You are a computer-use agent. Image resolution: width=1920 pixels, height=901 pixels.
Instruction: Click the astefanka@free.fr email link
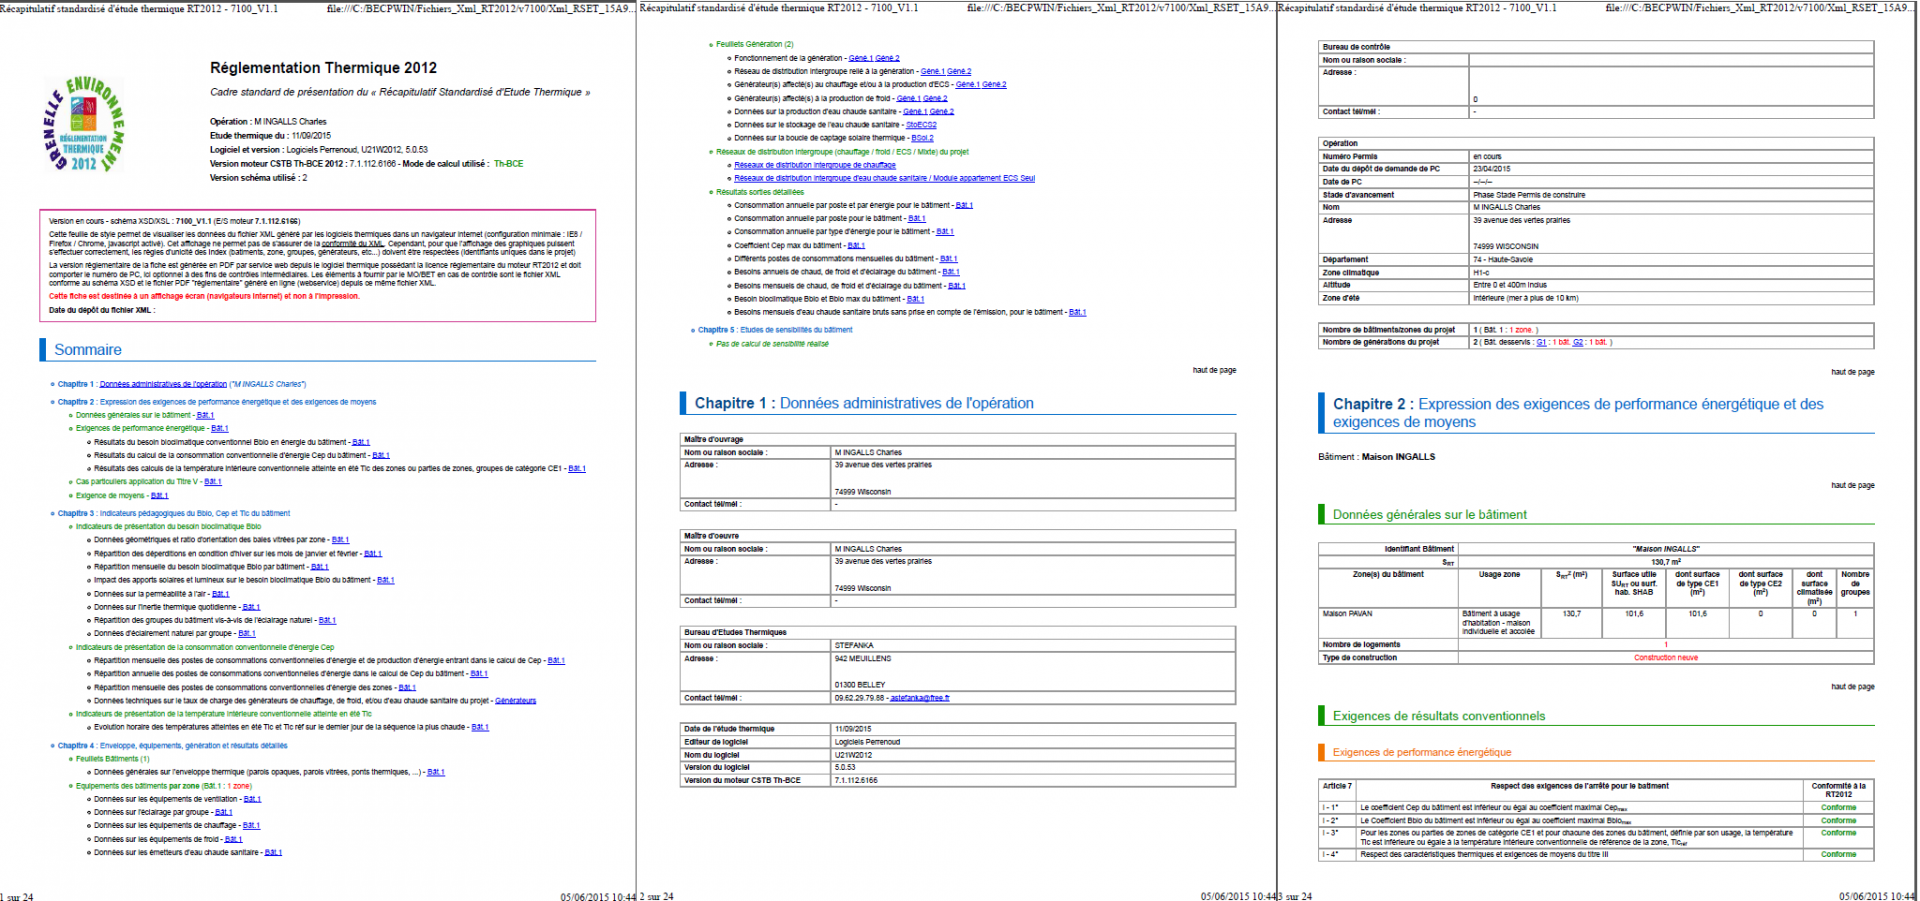pyautogui.click(x=920, y=698)
